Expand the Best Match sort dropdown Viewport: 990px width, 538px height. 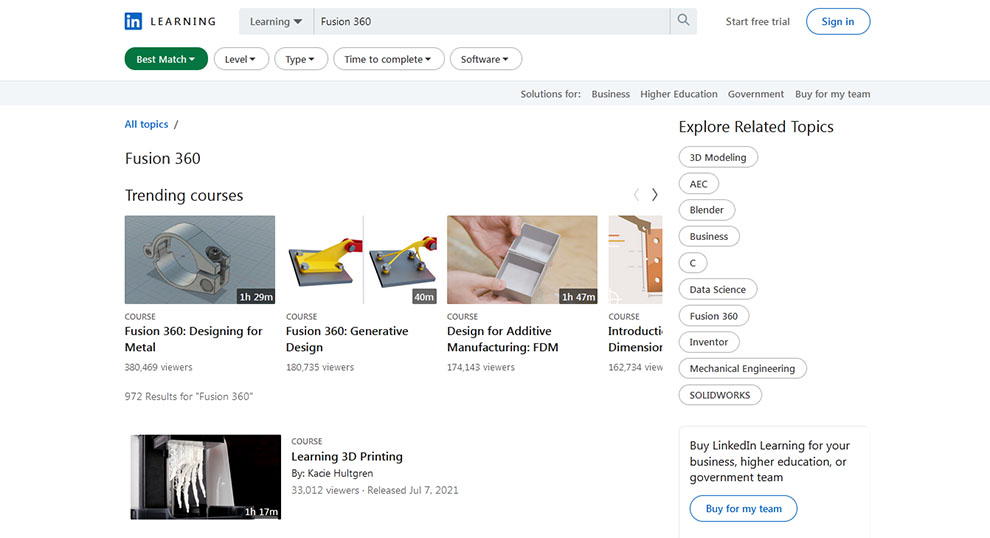(166, 59)
